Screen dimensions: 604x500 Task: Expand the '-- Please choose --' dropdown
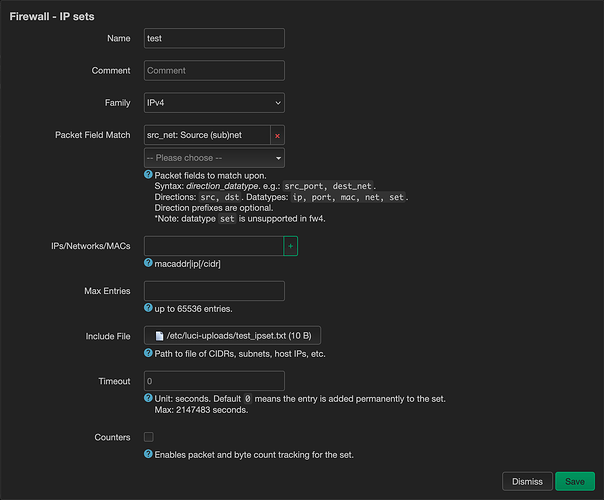(x=214, y=158)
